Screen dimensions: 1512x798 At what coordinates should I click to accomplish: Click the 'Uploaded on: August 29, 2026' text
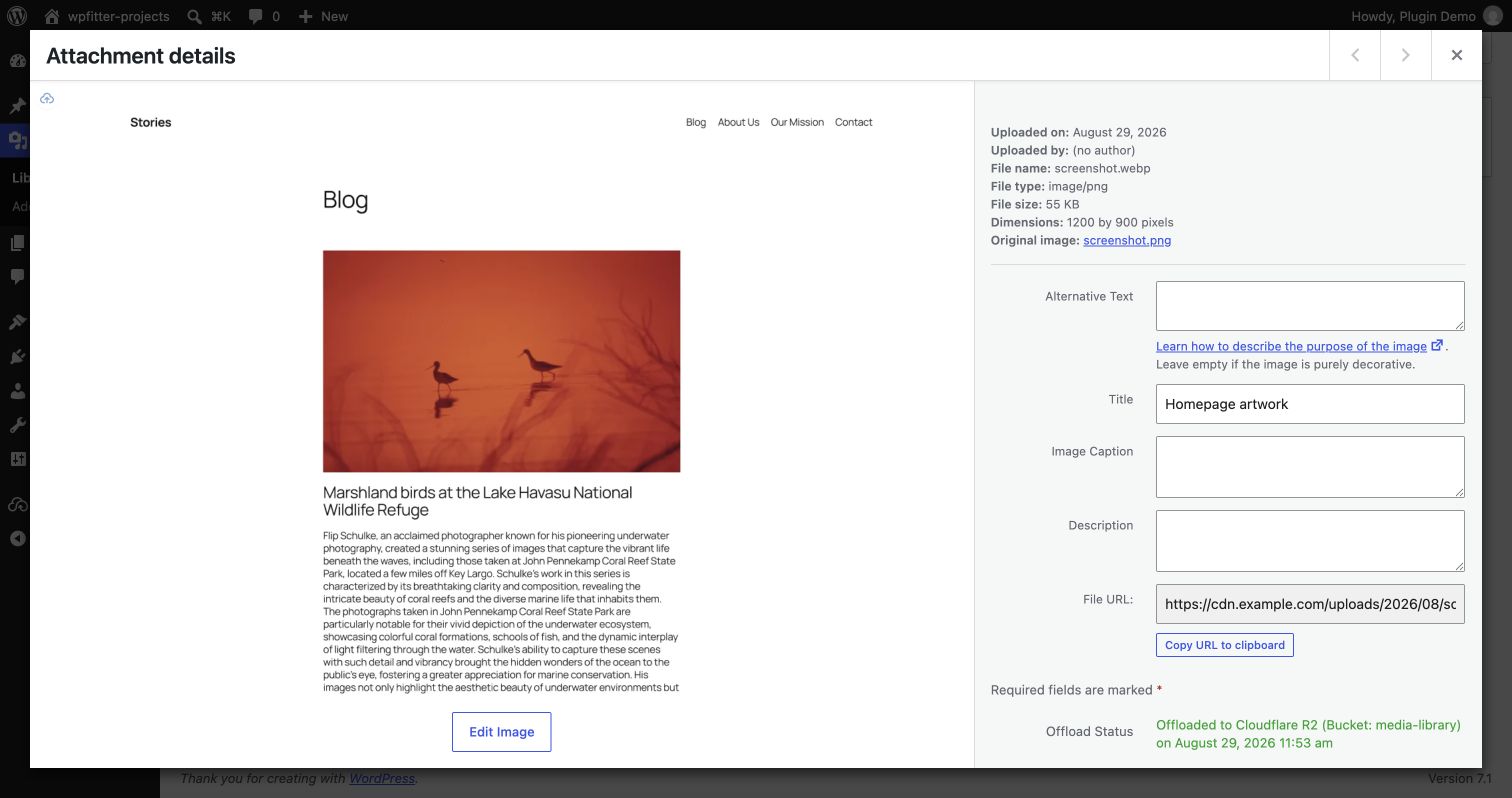[x=1079, y=132]
